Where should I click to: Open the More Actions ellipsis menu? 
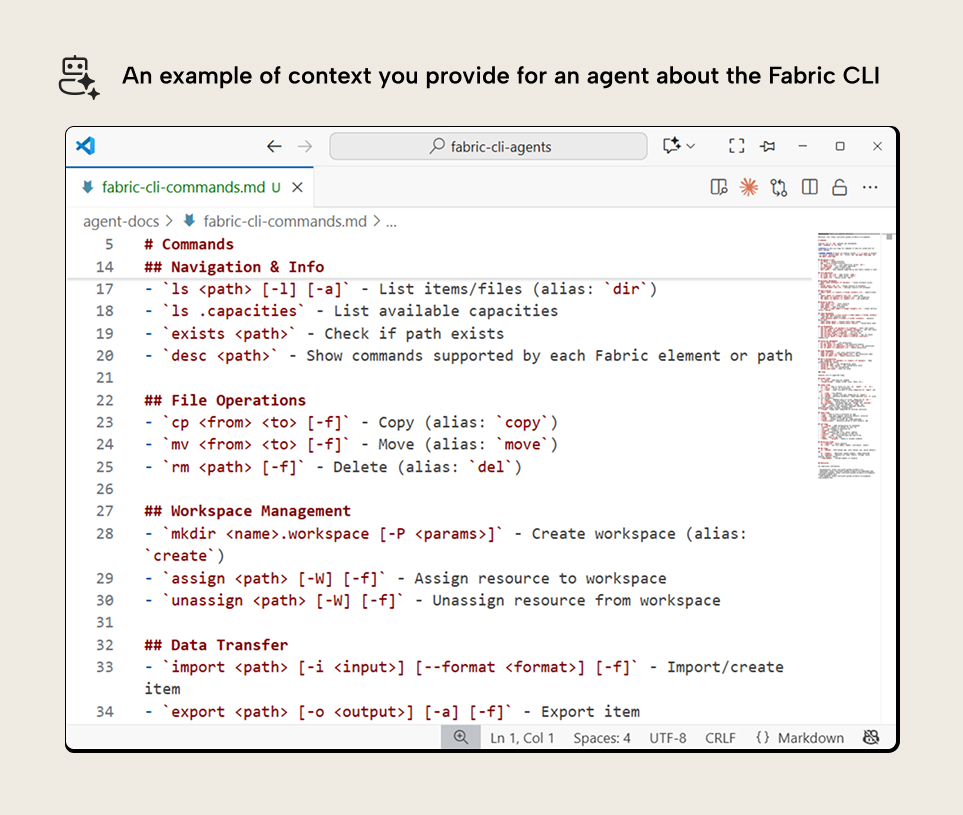click(x=869, y=187)
